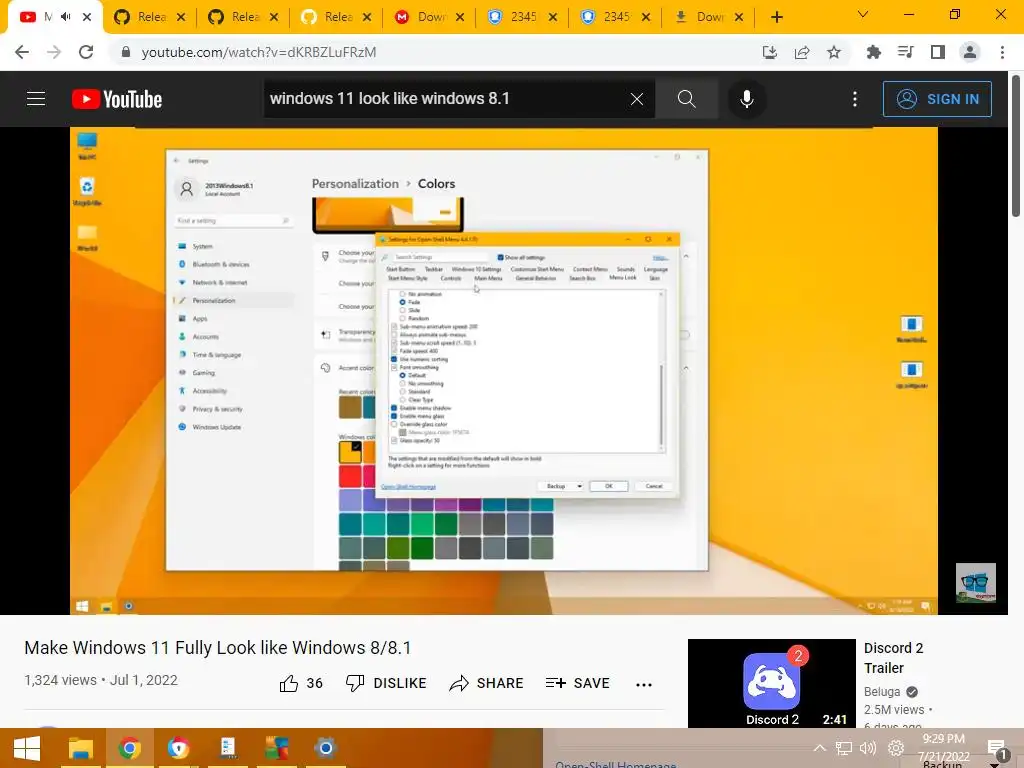Open the YouTube guide hamburger menu
Screen dimensions: 1024x768
(36, 99)
